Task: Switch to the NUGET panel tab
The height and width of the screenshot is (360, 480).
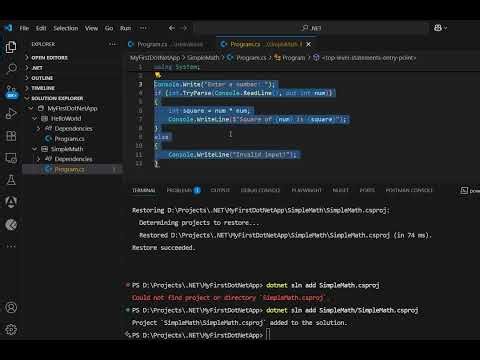Action: 341,190
